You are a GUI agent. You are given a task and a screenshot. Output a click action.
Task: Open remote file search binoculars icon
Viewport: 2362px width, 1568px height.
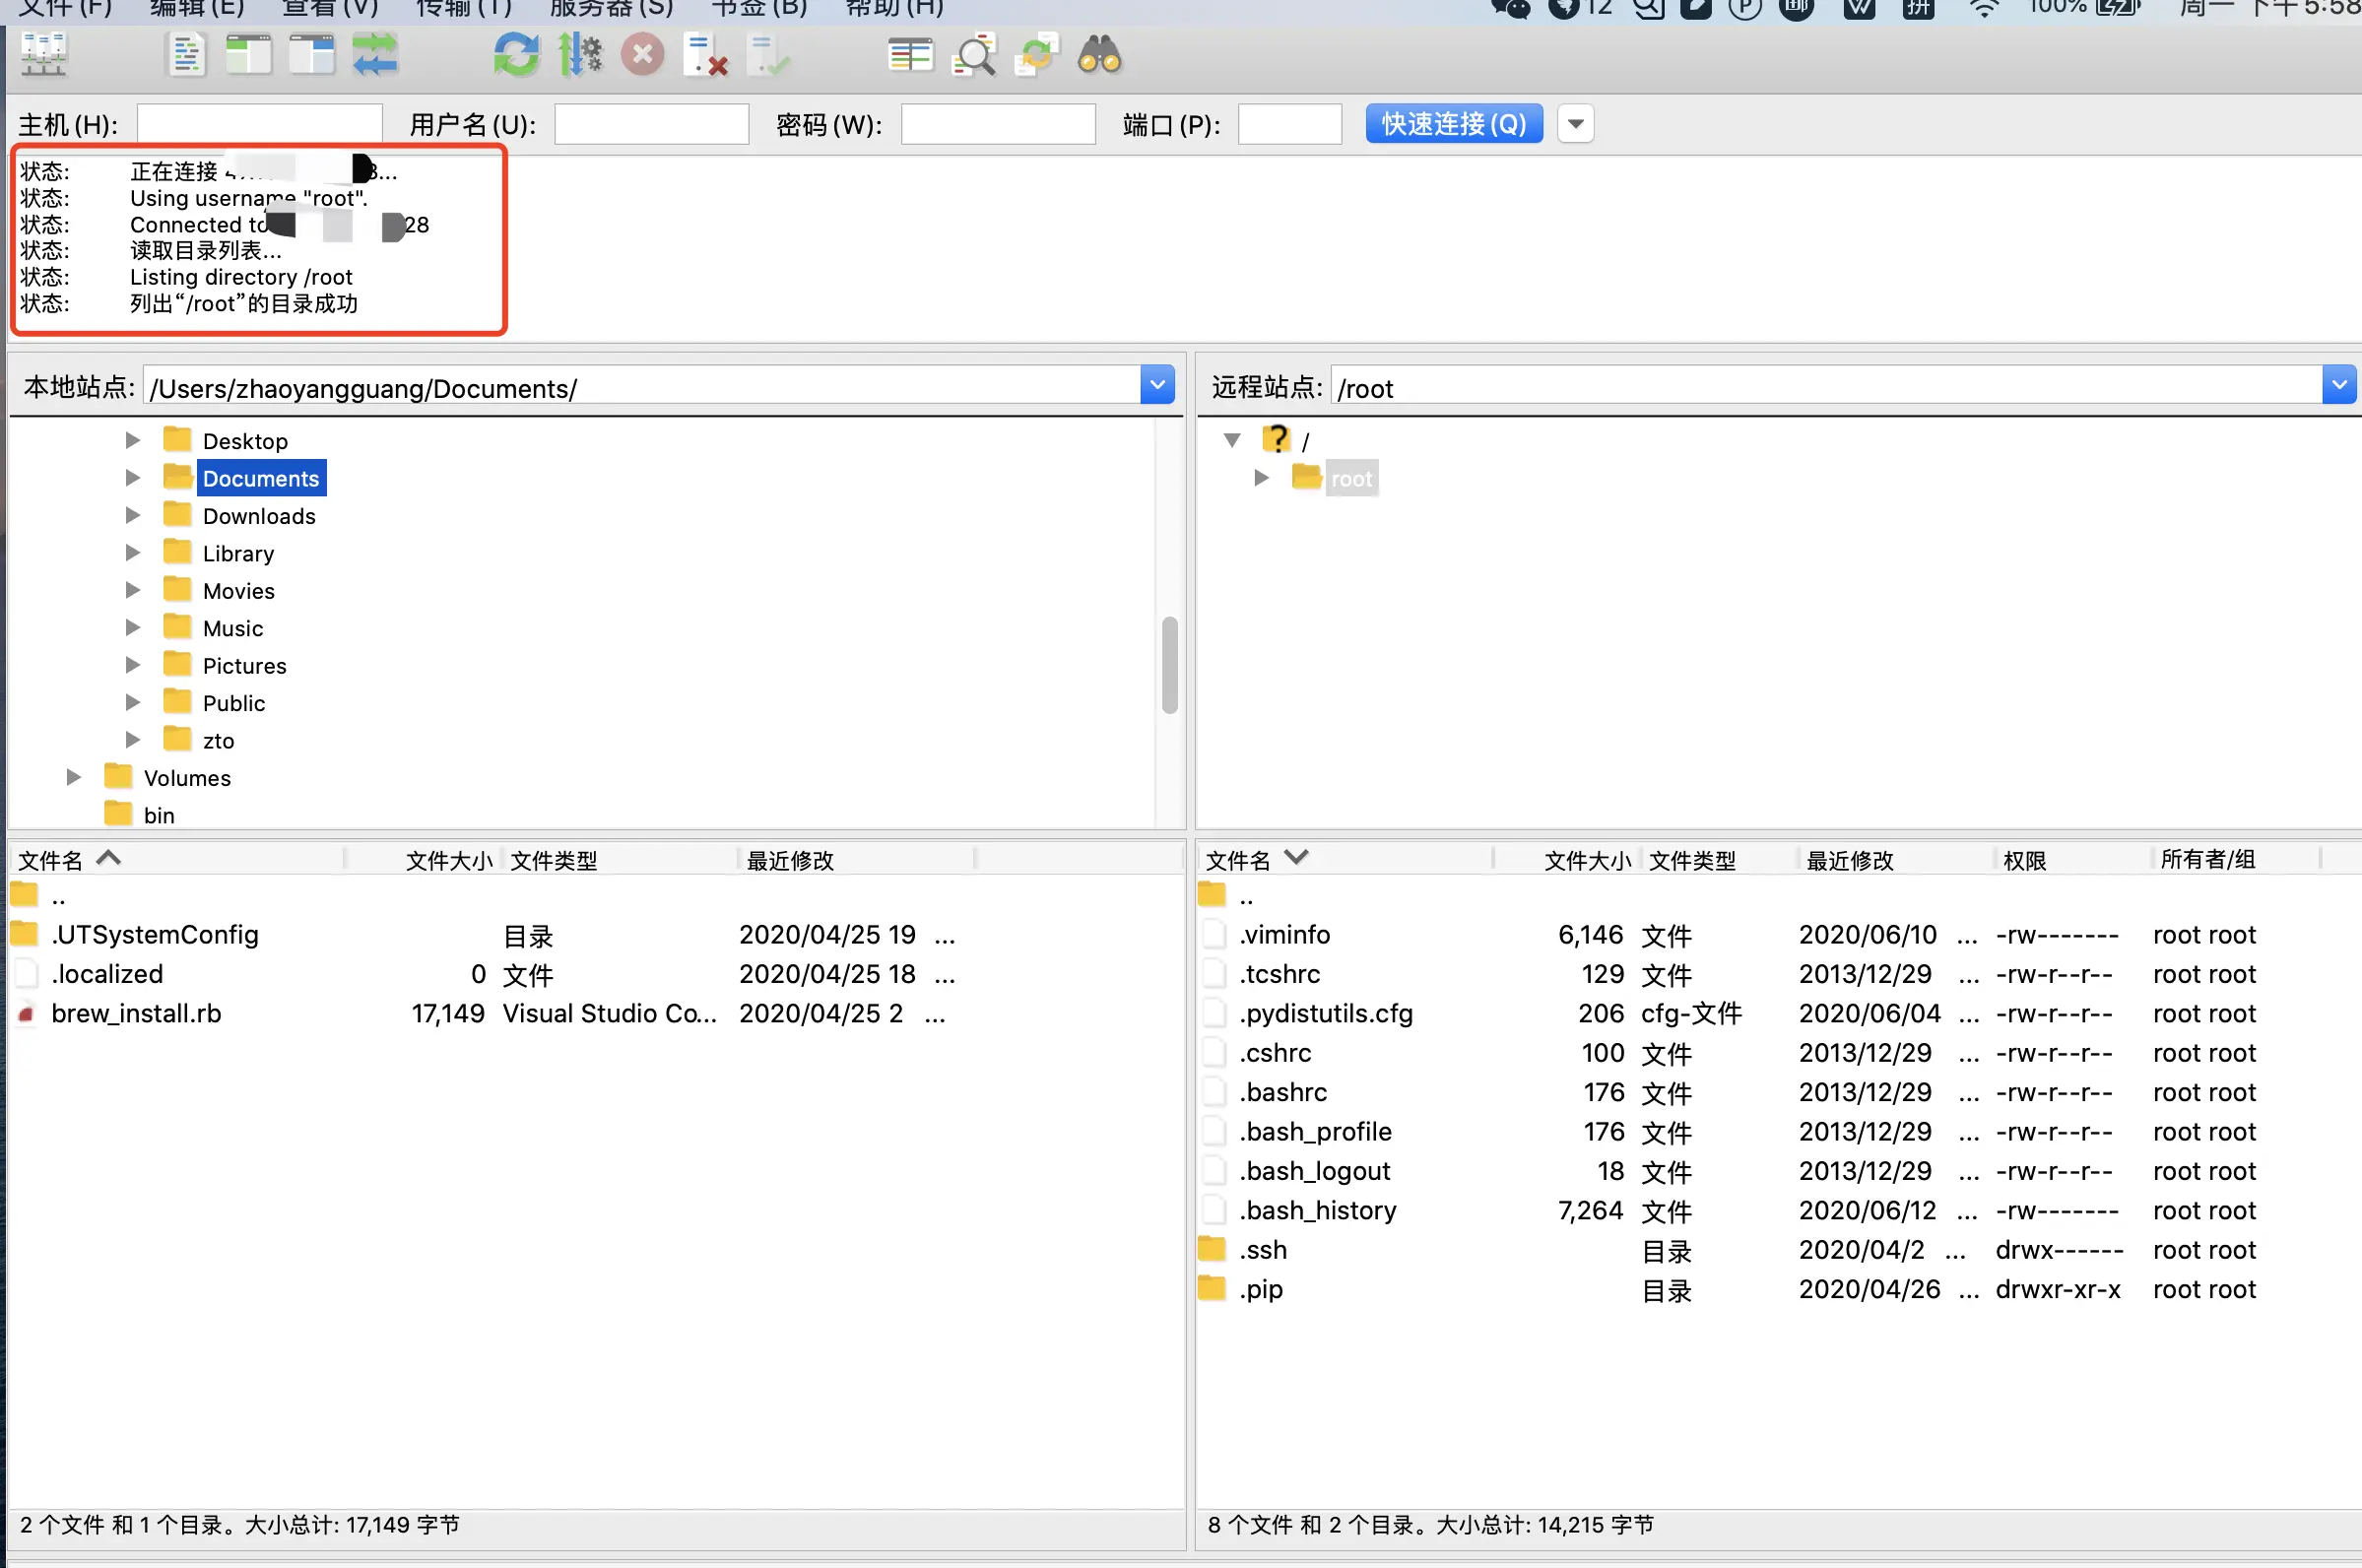point(1099,55)
